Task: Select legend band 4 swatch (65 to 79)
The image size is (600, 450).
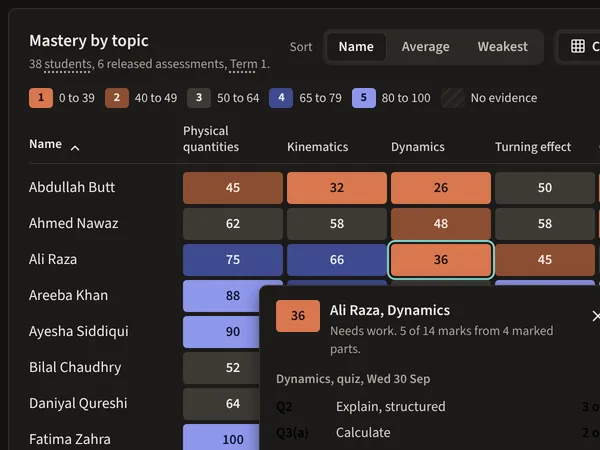Action: [281, 98]
